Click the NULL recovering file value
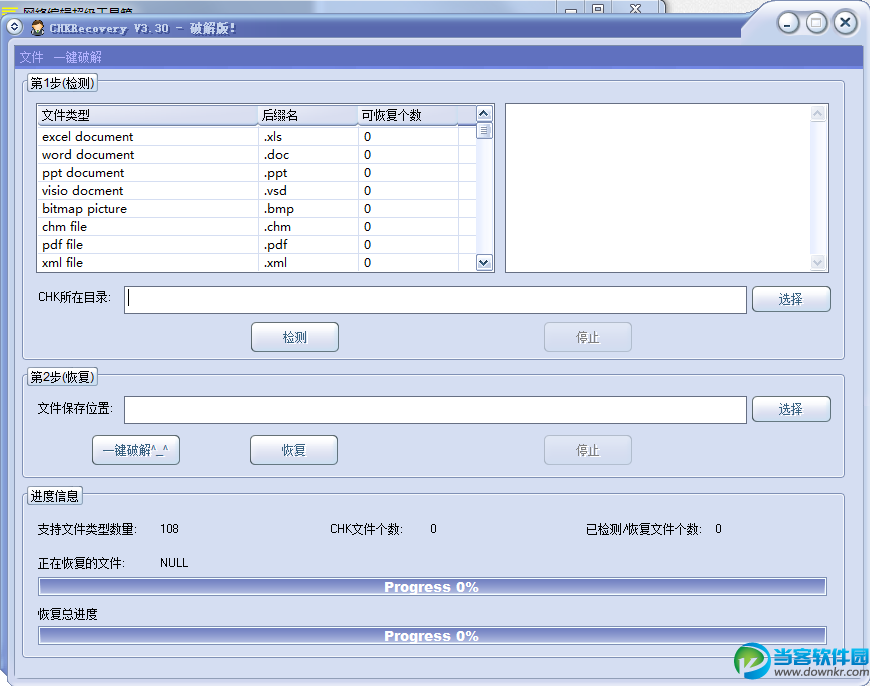 pyautogui.click(x=174, y=563)
